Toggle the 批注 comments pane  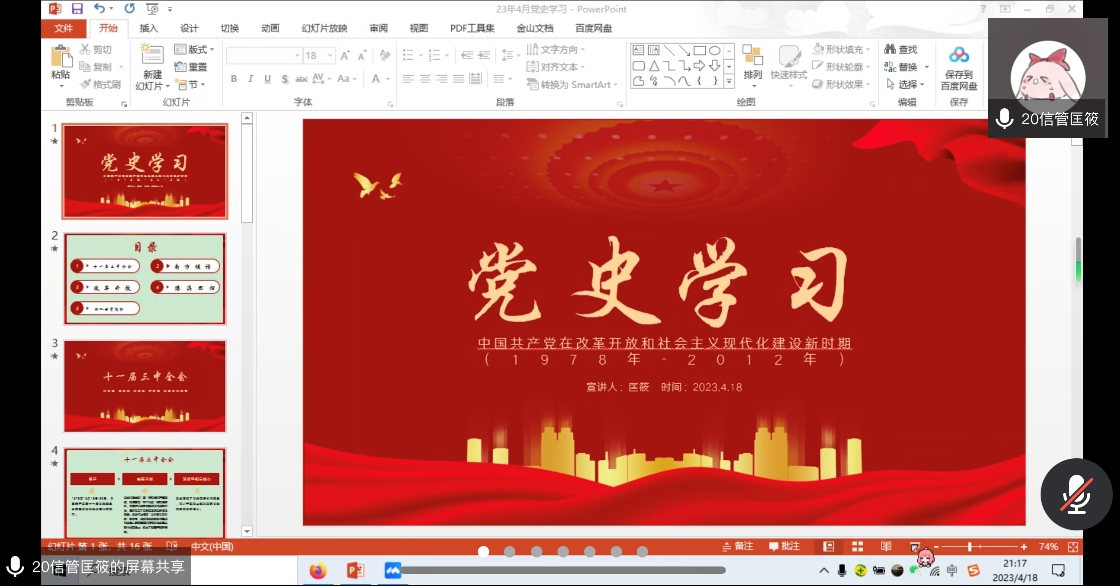click(784, 547)
